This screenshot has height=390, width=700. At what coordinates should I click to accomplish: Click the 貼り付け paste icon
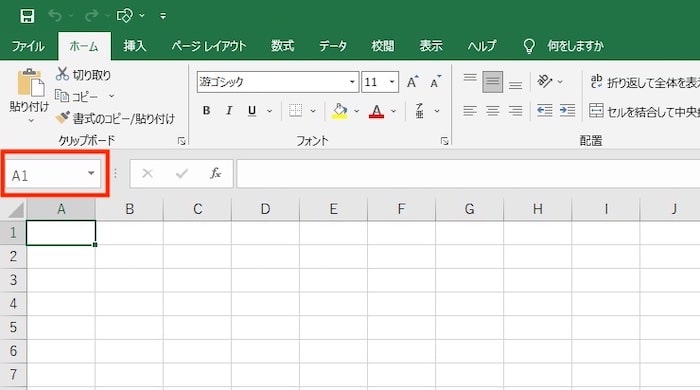click(x=30, y=83)
